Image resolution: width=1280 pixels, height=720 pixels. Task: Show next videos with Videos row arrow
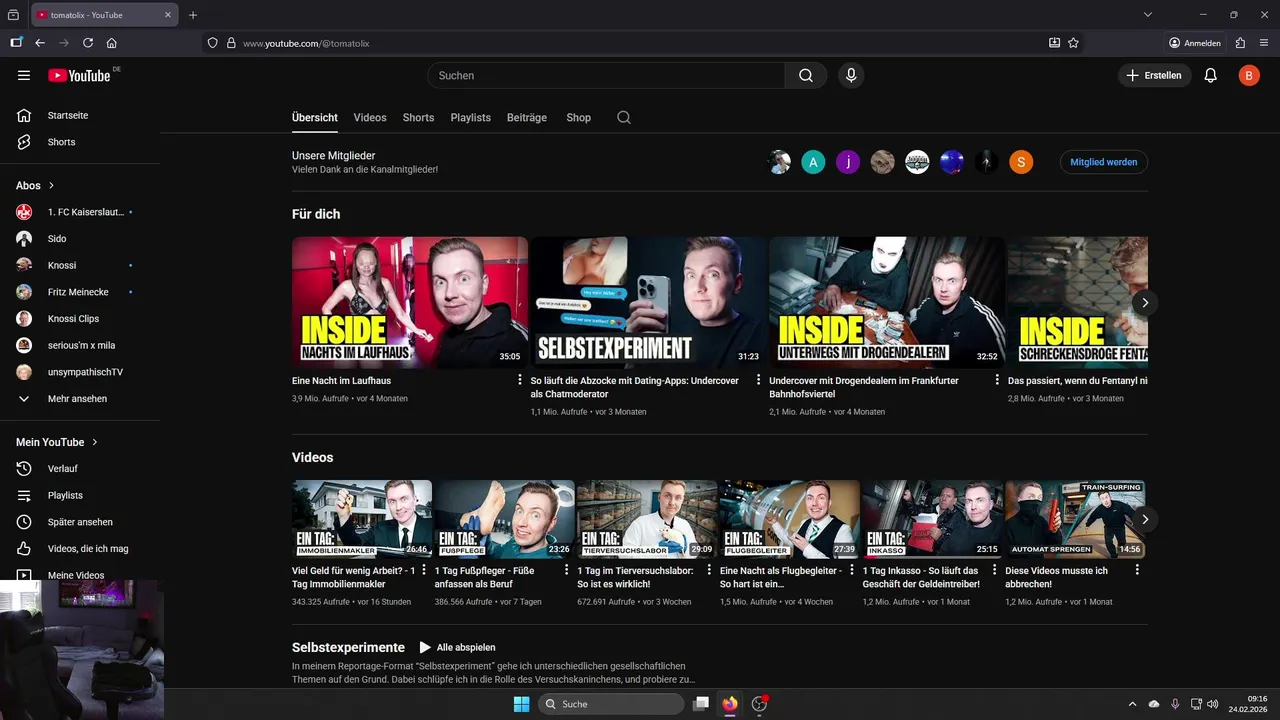[x=1145, y=519]
